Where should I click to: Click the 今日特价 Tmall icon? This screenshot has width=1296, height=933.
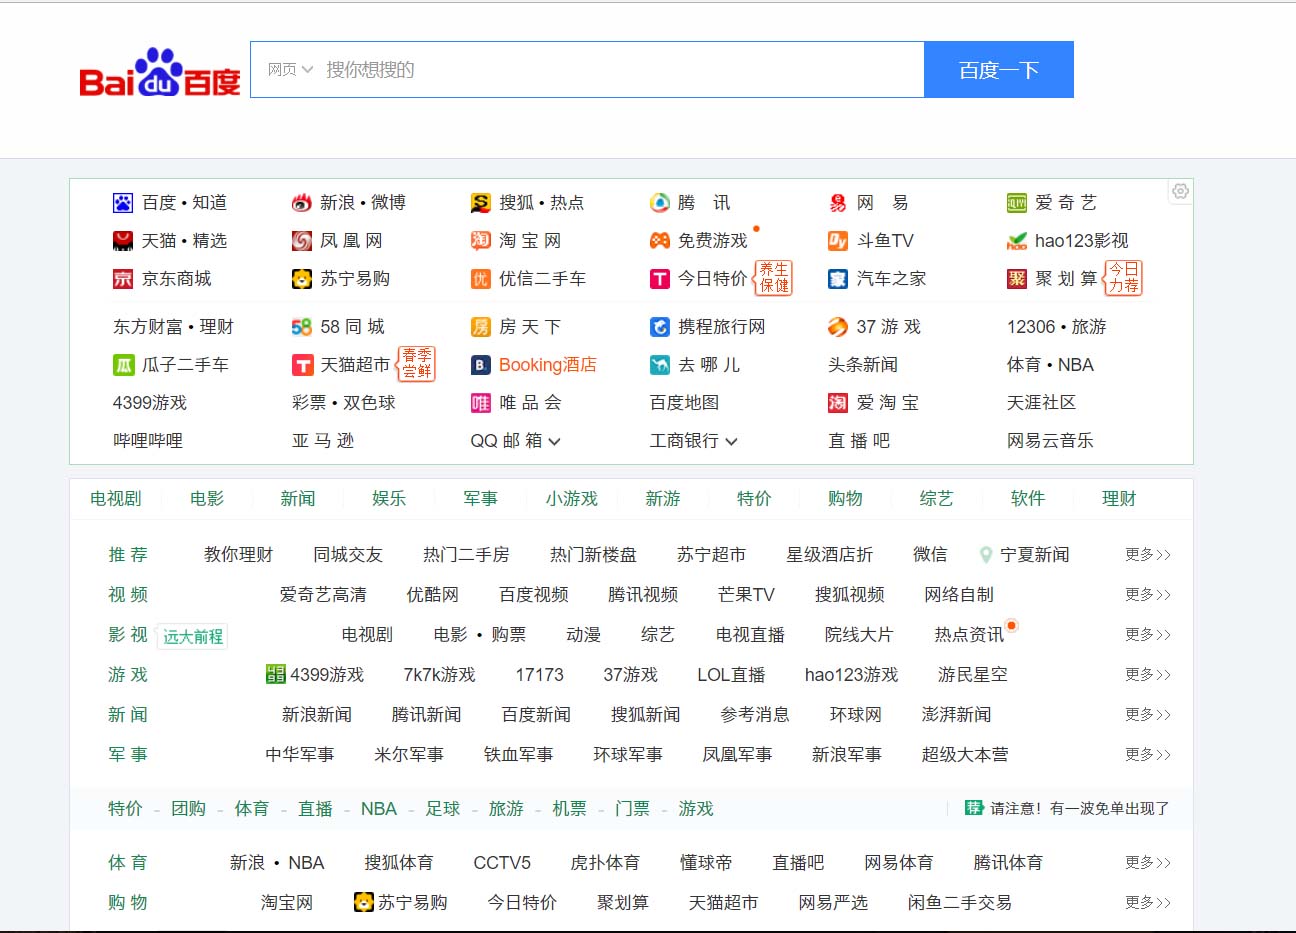pos(660,279)
